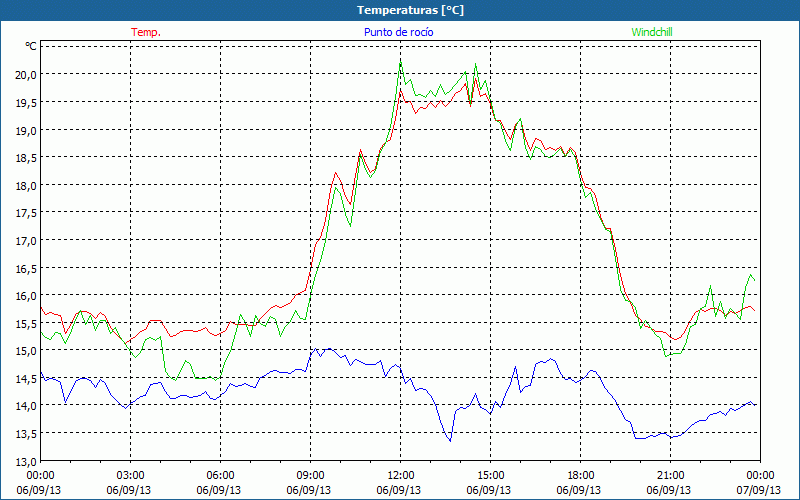Click the 15,0 y-axis value
800x500 pixels.
(26, 351)
